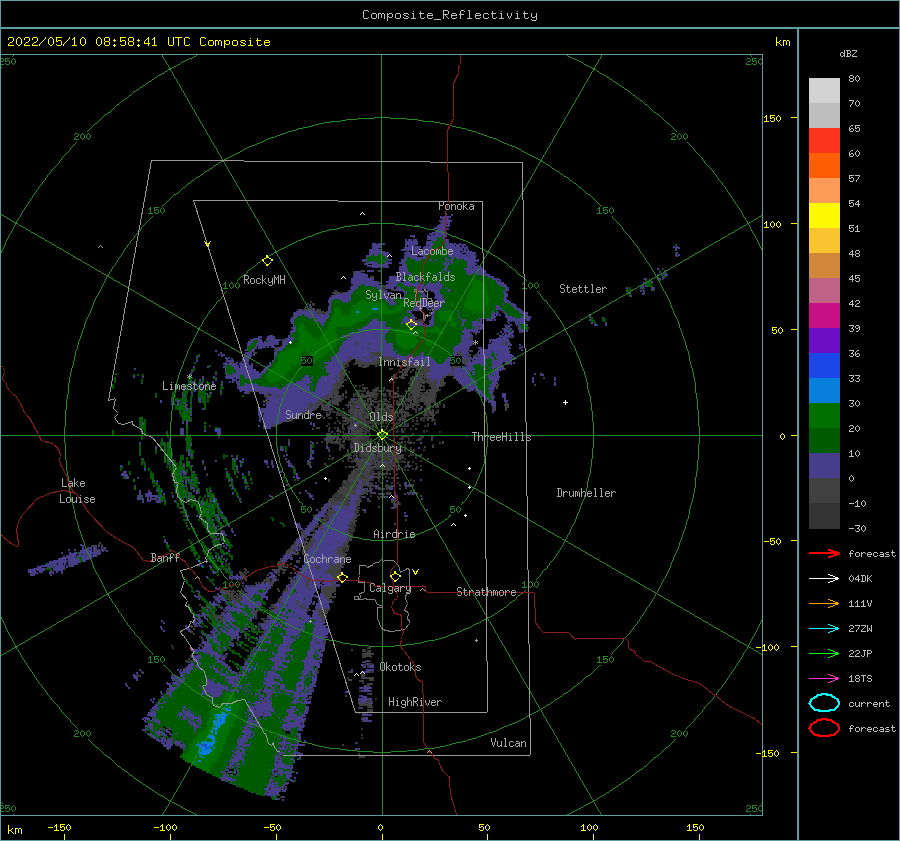
Task: Click the yellow radar-site diamond above Didsbury
Action: [382, 435]
